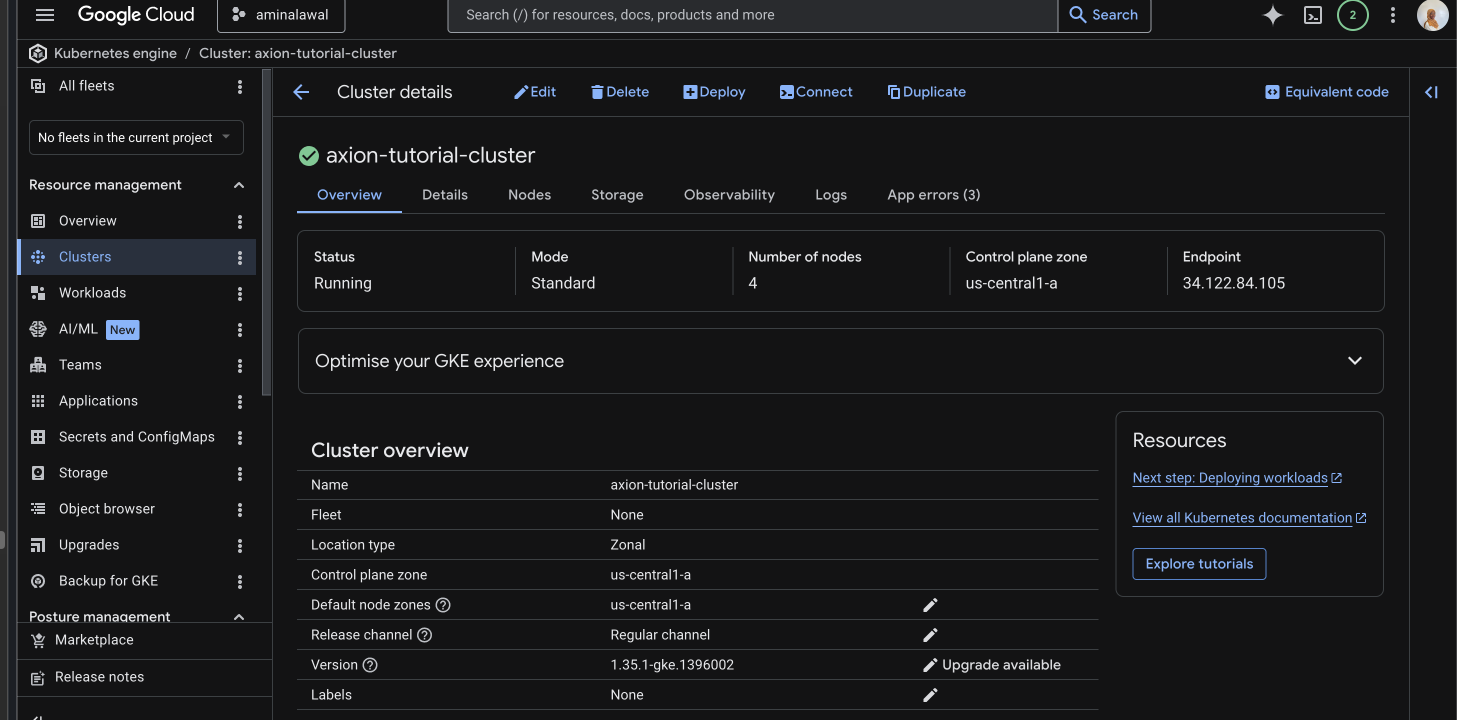
Task: Click version text 1.35.1-gke.1396002
Action: (672, 665)
